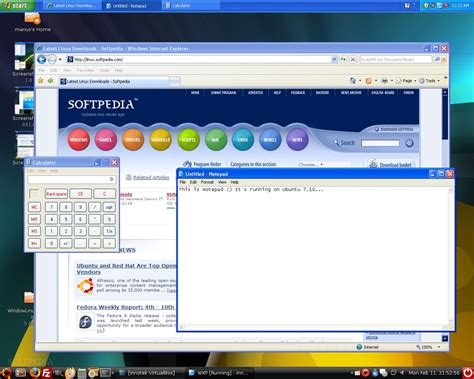Open the File menu in Notepad
The height and width of the screenshot is (379, 474).
pyautogui.click(x=183, y=182)
